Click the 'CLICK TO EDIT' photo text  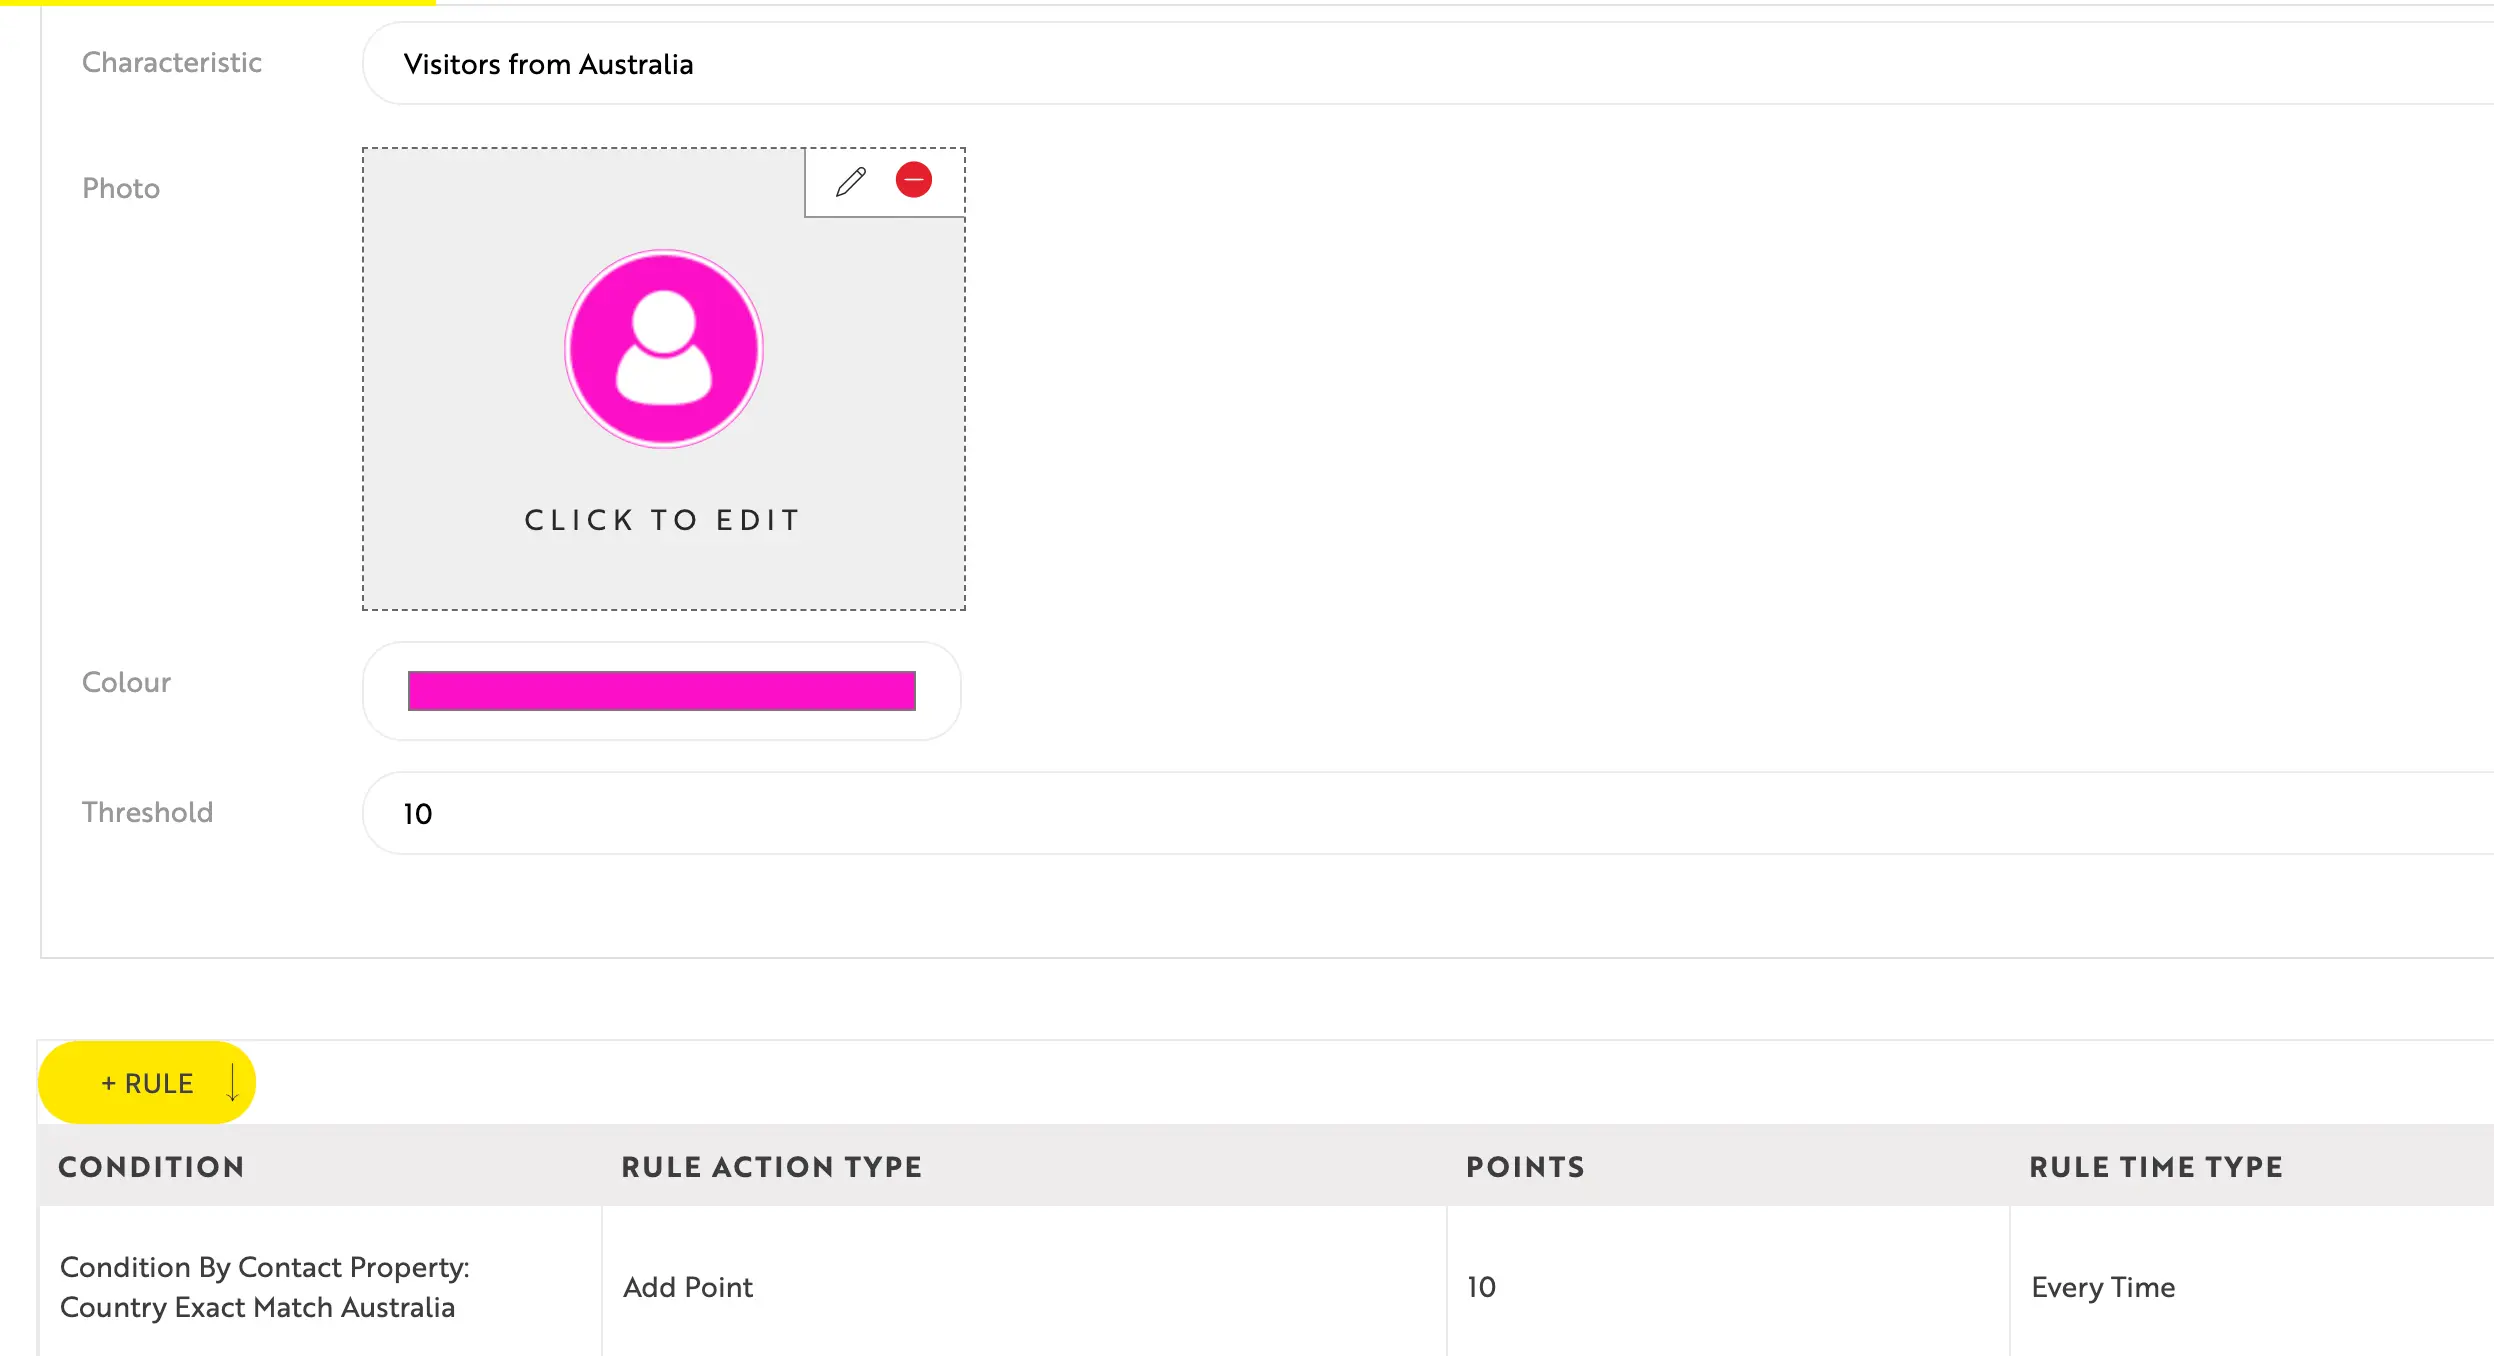pos(663,520)
